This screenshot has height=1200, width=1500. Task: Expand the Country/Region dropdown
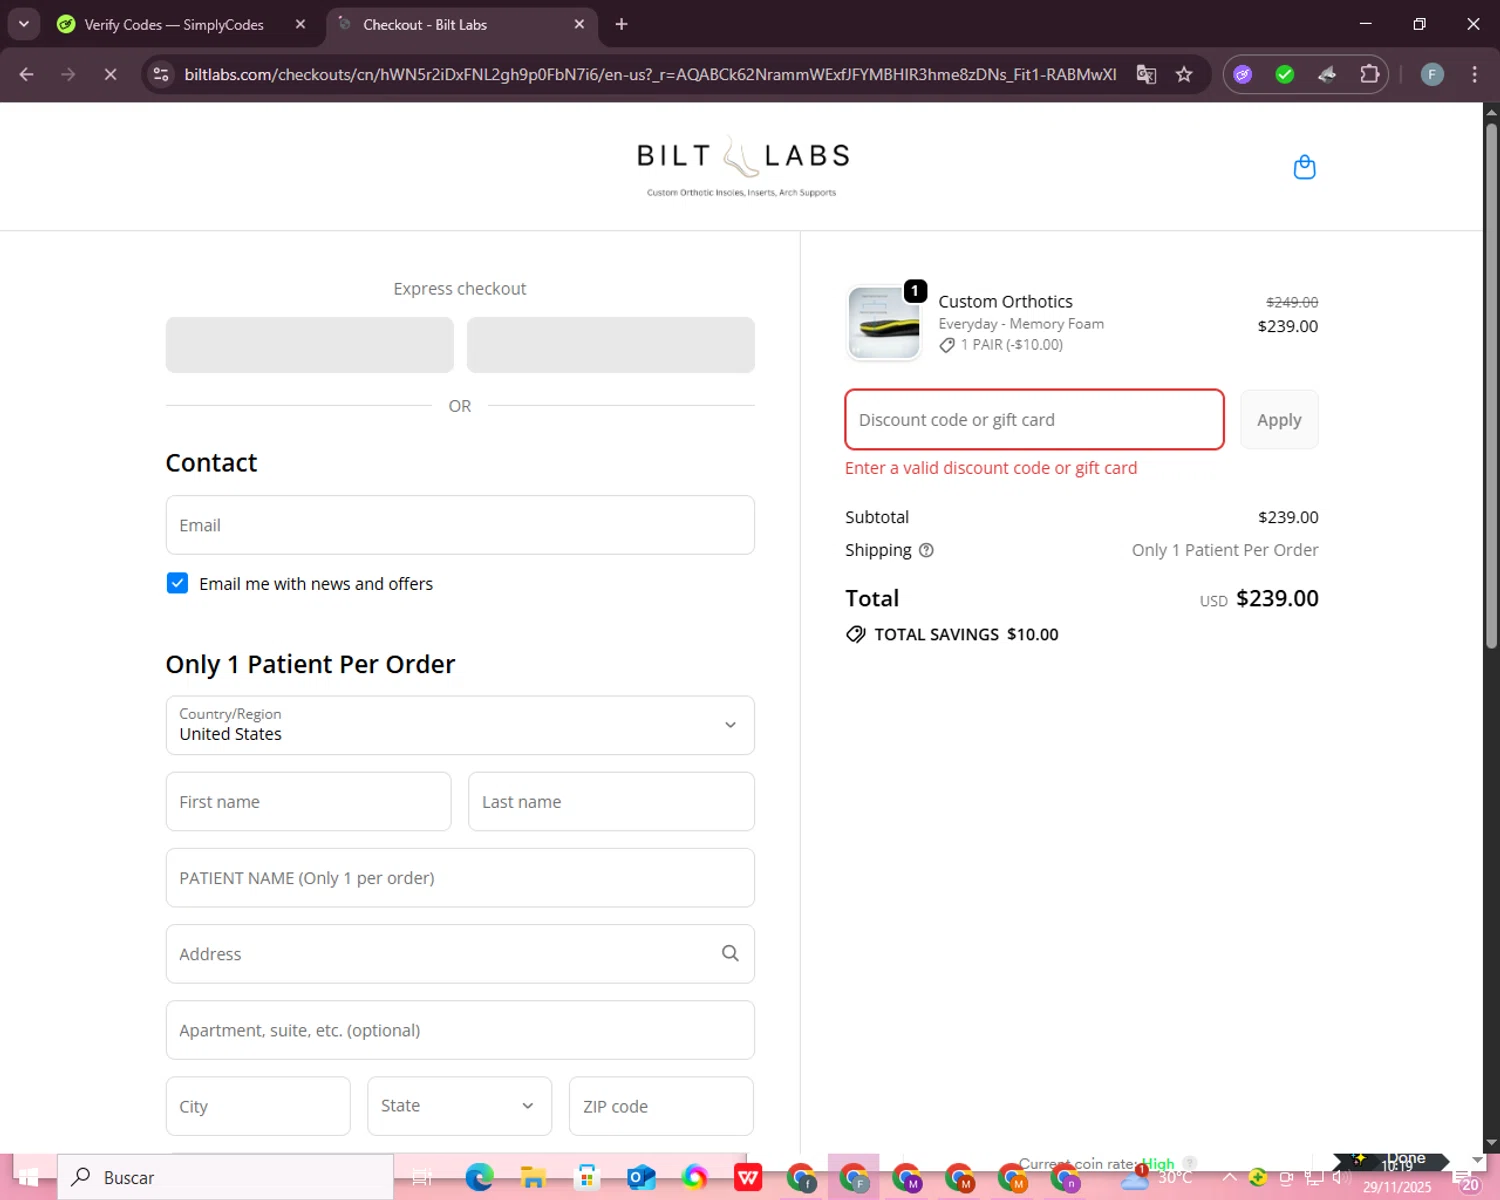point(460,725)
